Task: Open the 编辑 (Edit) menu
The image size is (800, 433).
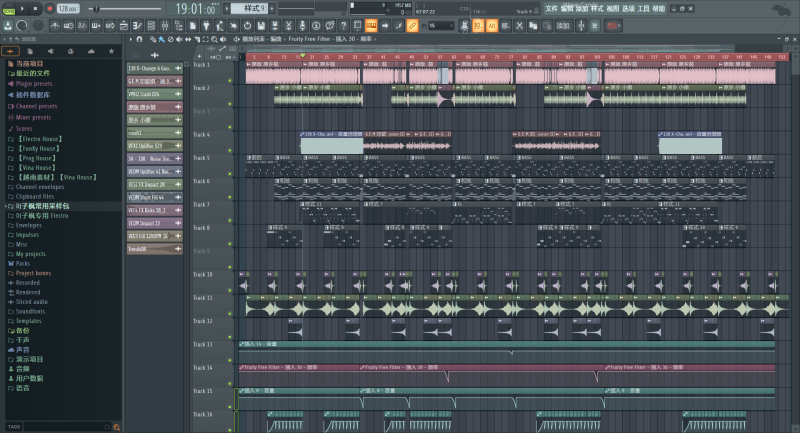Action: tap(566, 8)
